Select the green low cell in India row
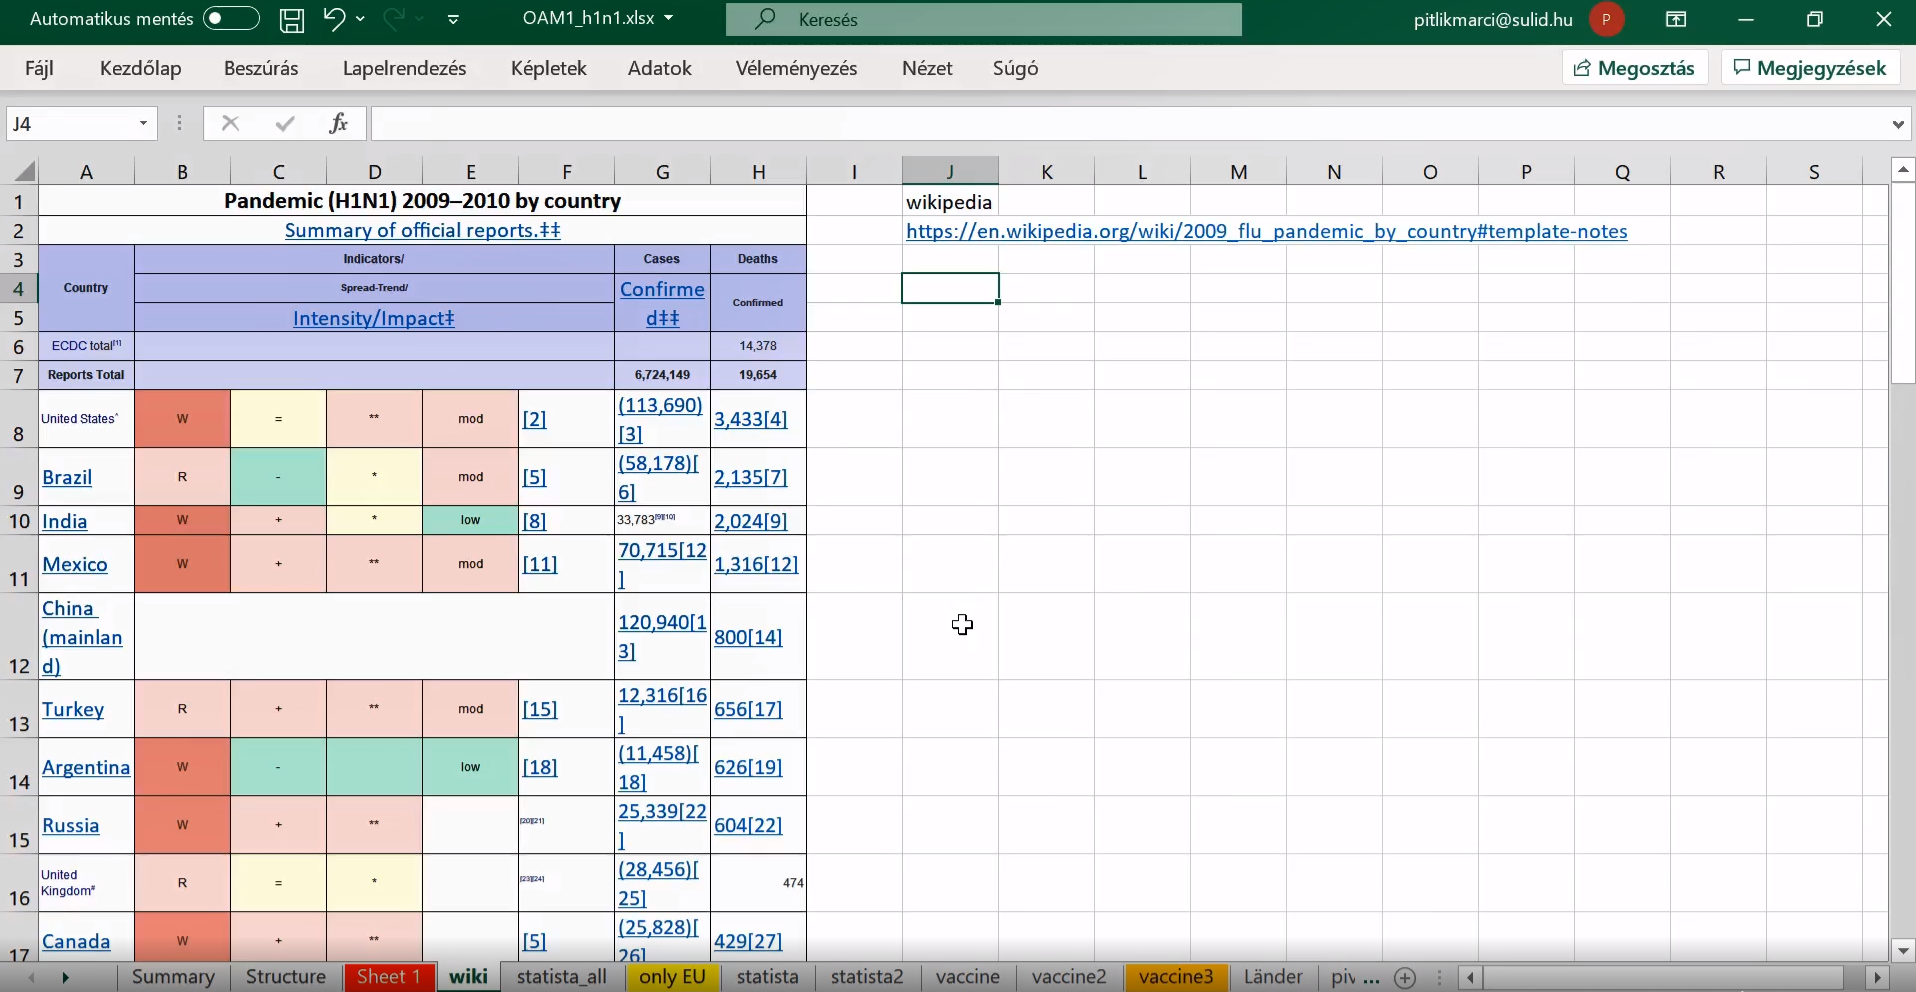Image resolution: width=1916 pixels, height=992 pixels. (x=471, y=520)
